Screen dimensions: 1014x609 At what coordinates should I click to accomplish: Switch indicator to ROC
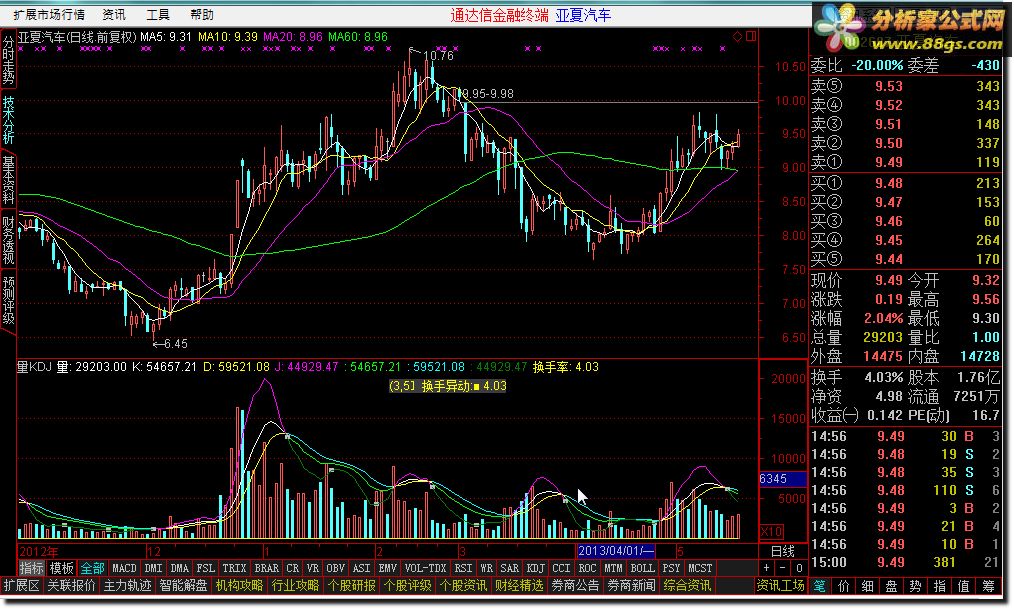pos(587,568)
